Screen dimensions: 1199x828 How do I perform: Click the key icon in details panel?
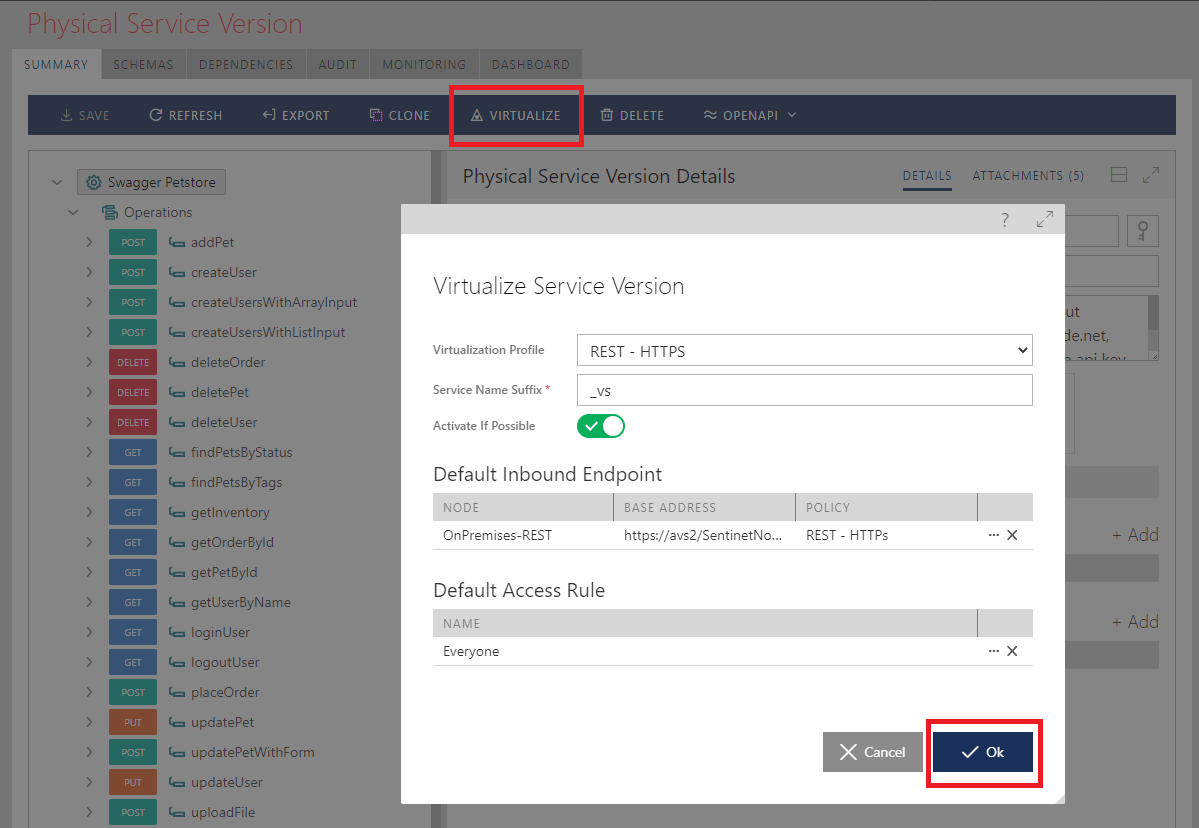[1142, 231]
